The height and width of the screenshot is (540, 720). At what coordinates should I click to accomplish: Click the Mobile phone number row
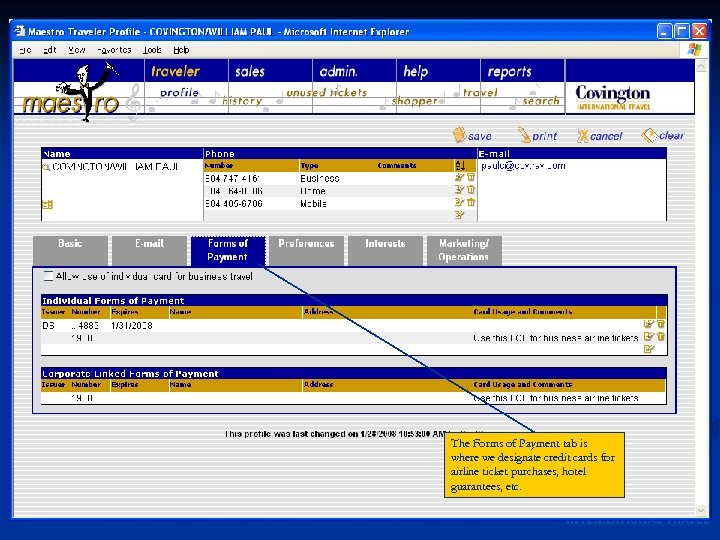pos(340,203)
